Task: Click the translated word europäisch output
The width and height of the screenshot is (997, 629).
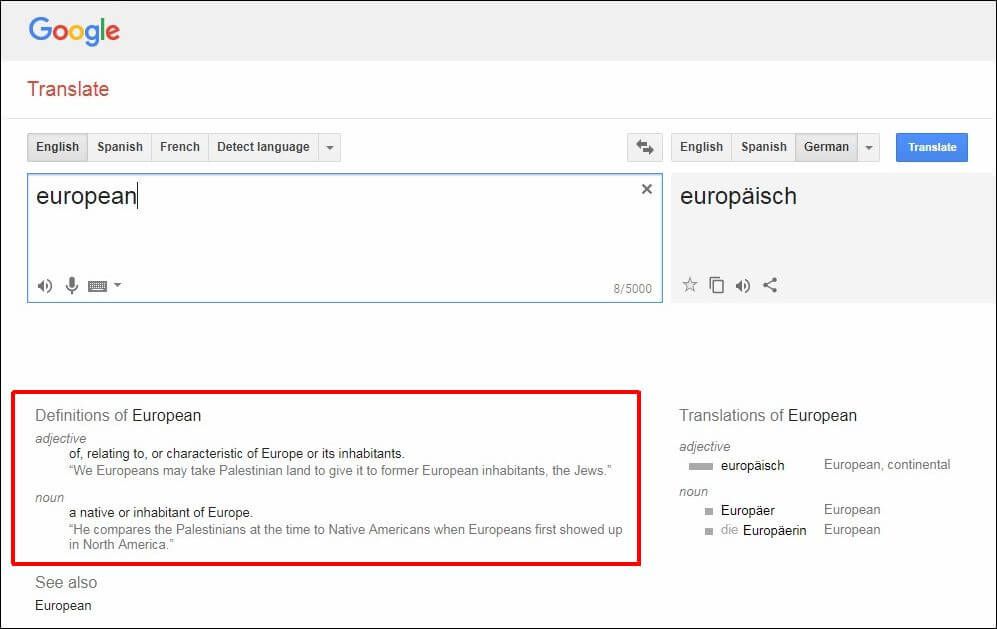Action: tap(738, 197)
